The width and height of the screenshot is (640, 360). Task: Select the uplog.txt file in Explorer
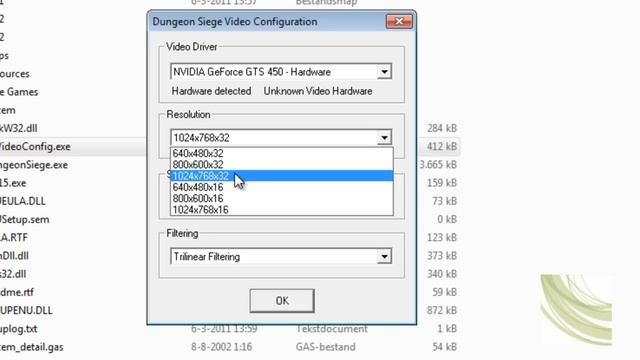(19, 329)
